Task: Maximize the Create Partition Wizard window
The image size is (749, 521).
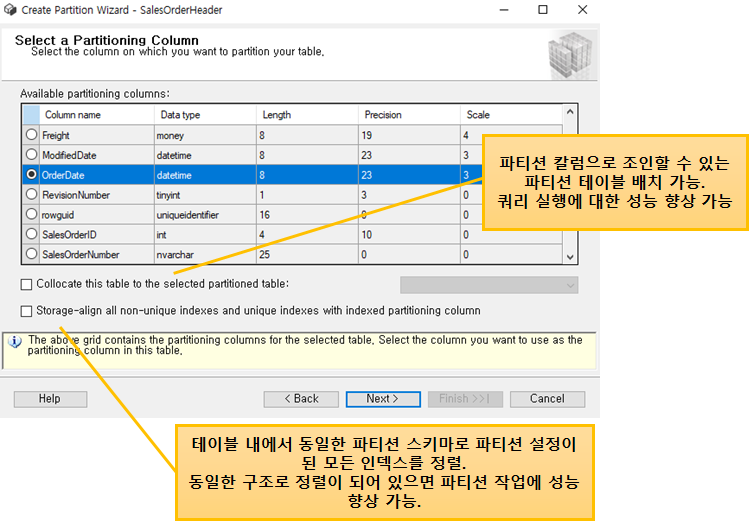Action: tap(543, 10)
